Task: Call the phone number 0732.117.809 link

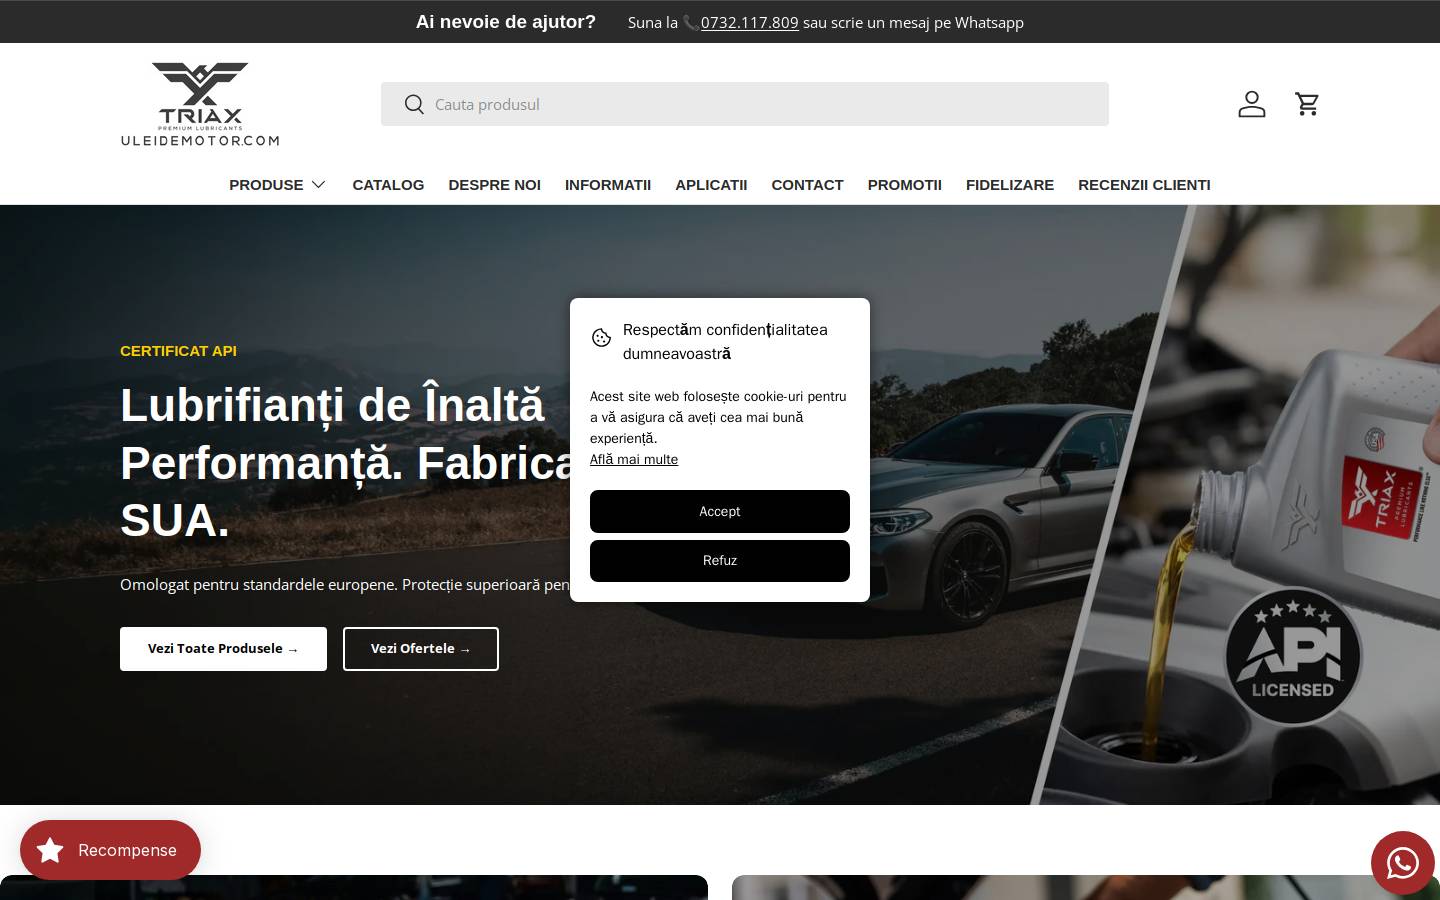Action: coord(749,22)
